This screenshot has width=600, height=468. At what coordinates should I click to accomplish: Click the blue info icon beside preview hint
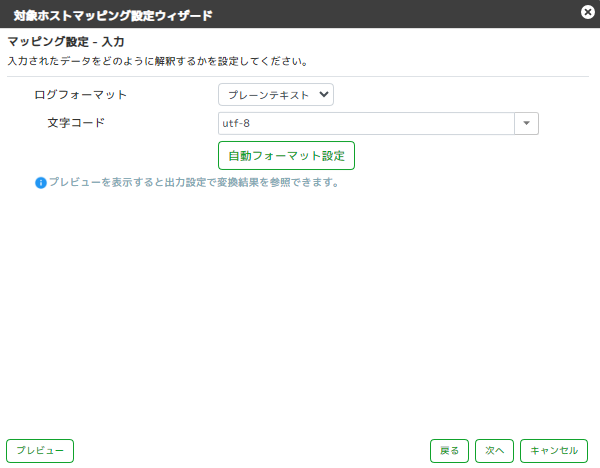(x=41, y=183)
